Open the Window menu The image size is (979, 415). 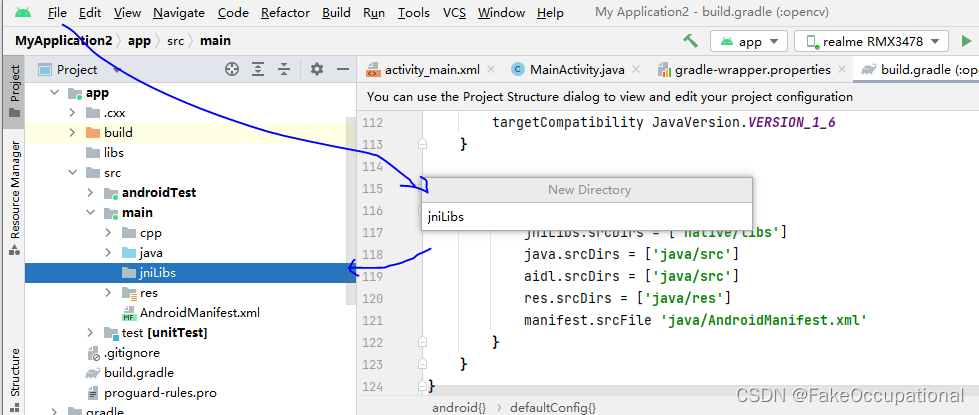pyautogui.click(x=501, y=12)
